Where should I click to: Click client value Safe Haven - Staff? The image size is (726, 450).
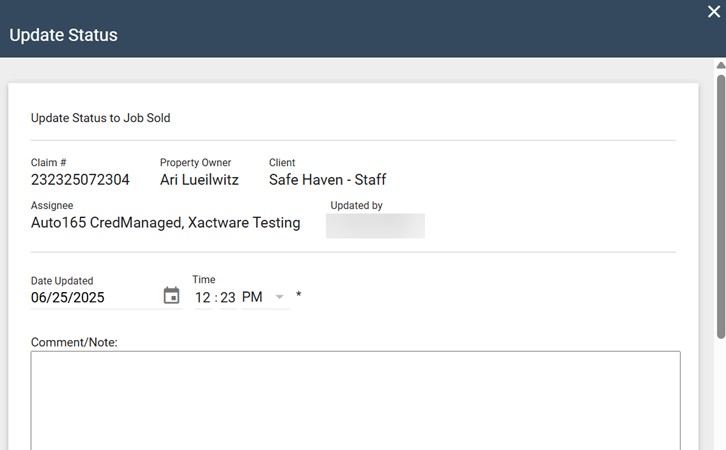pyautogui.click(x=327, y=180)
